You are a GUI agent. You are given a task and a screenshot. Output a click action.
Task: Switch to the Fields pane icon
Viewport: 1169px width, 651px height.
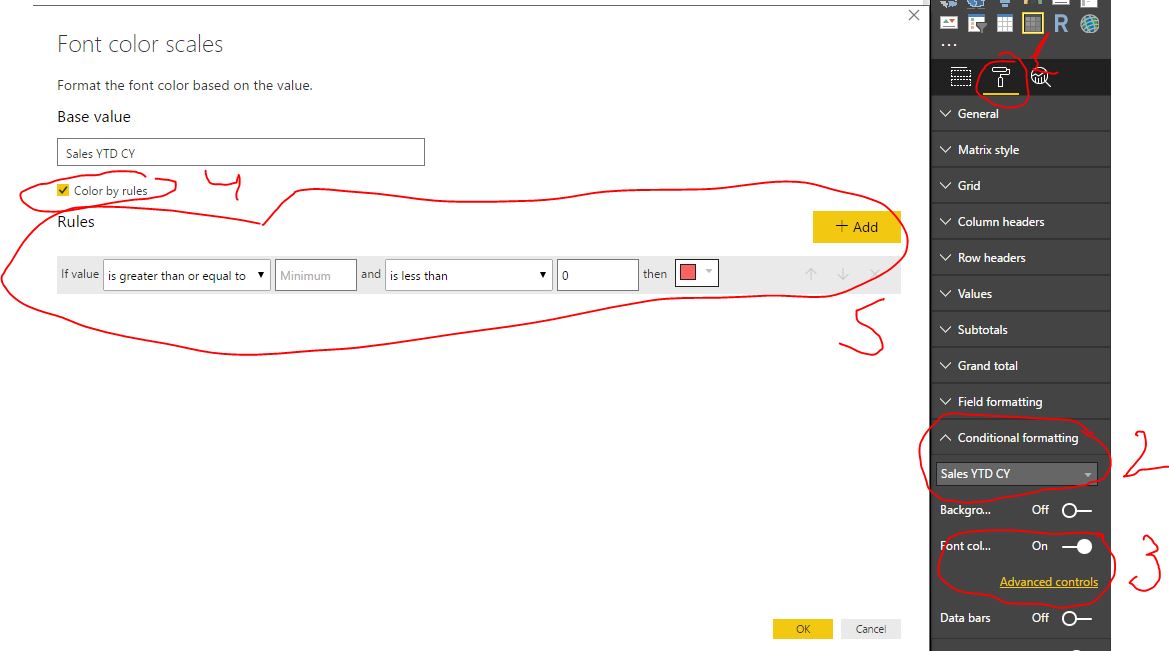click(960, 77)
